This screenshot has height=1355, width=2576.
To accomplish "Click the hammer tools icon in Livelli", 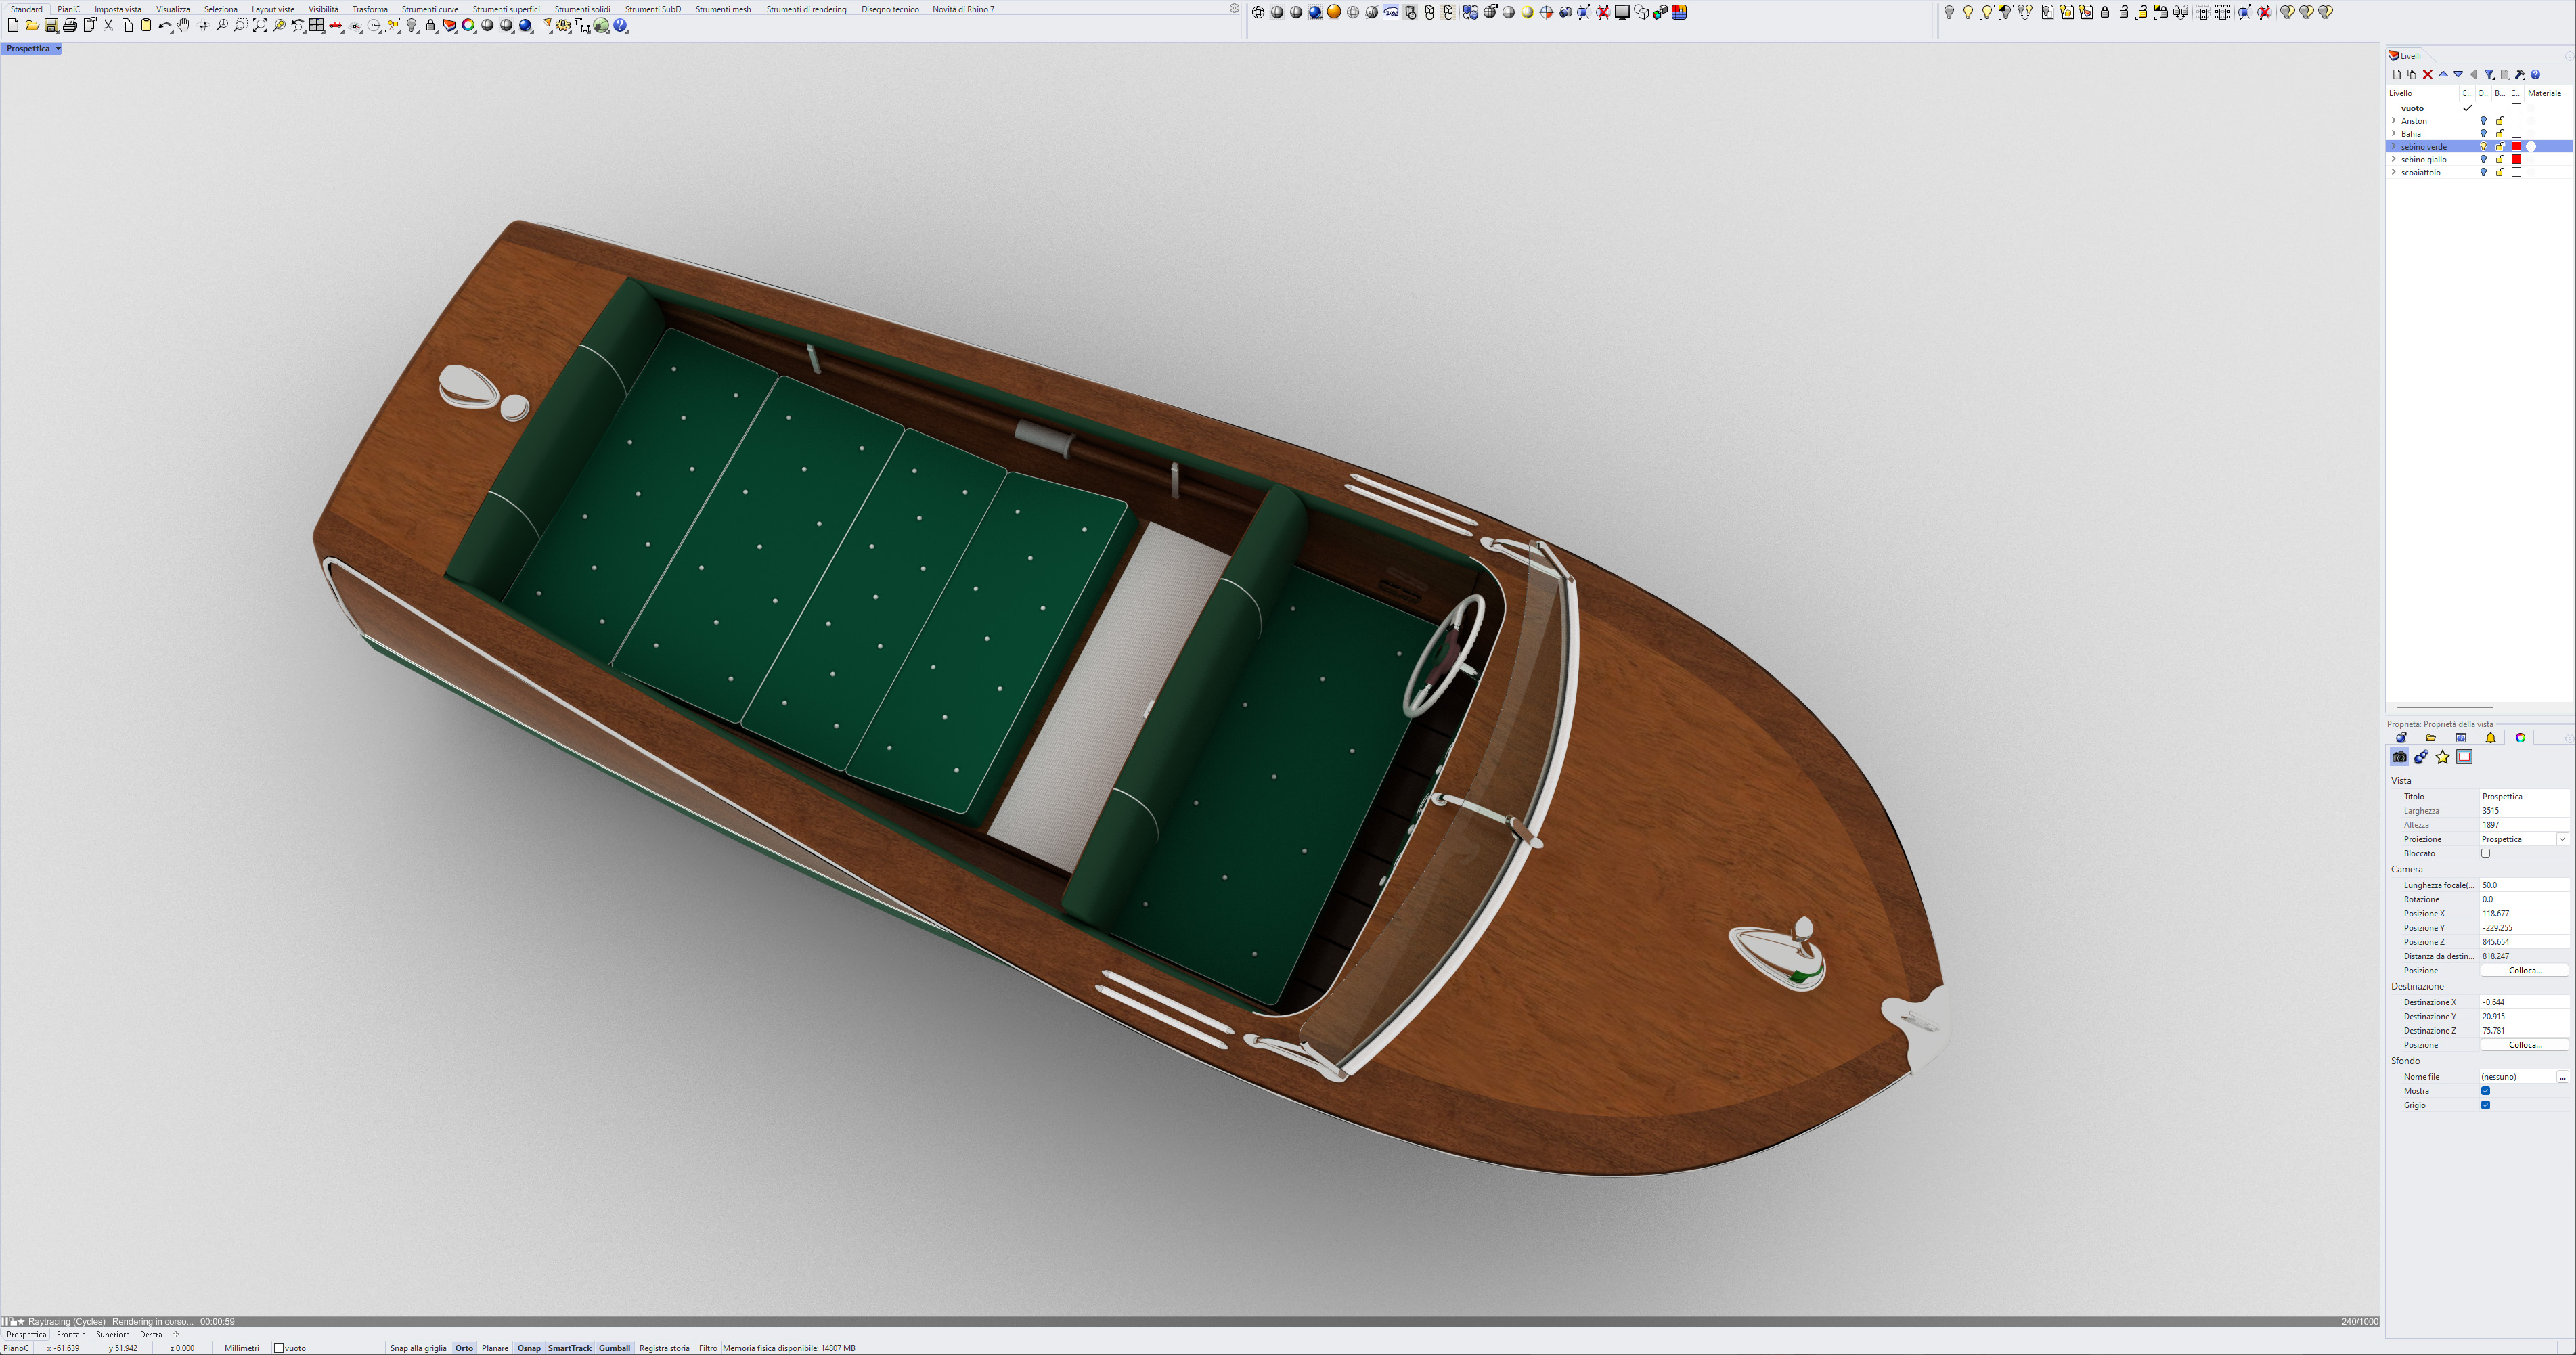I will tap(2520, 75).
